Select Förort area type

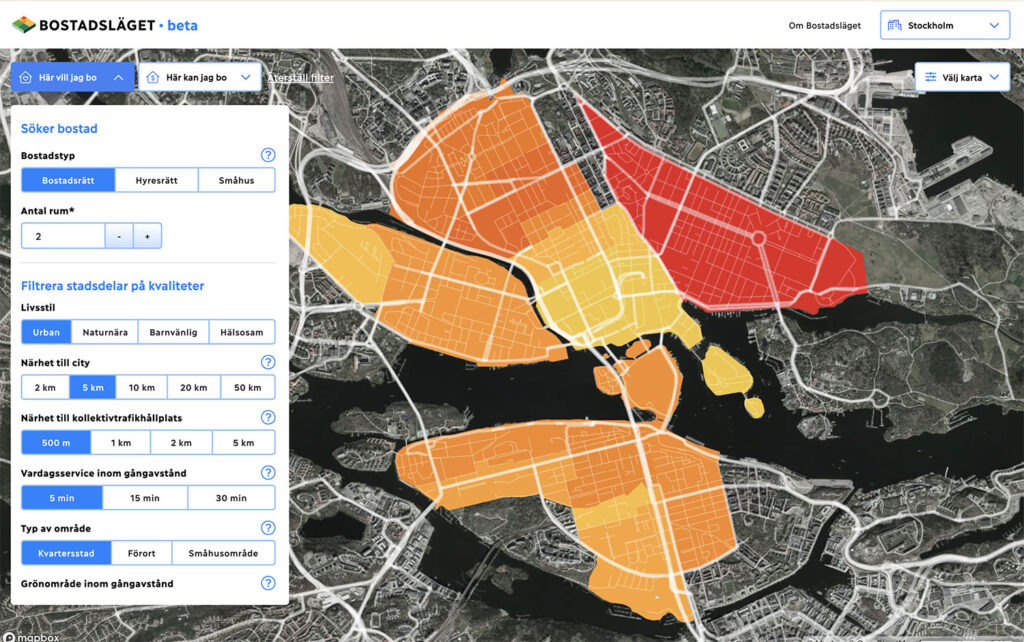click(142, 553)
